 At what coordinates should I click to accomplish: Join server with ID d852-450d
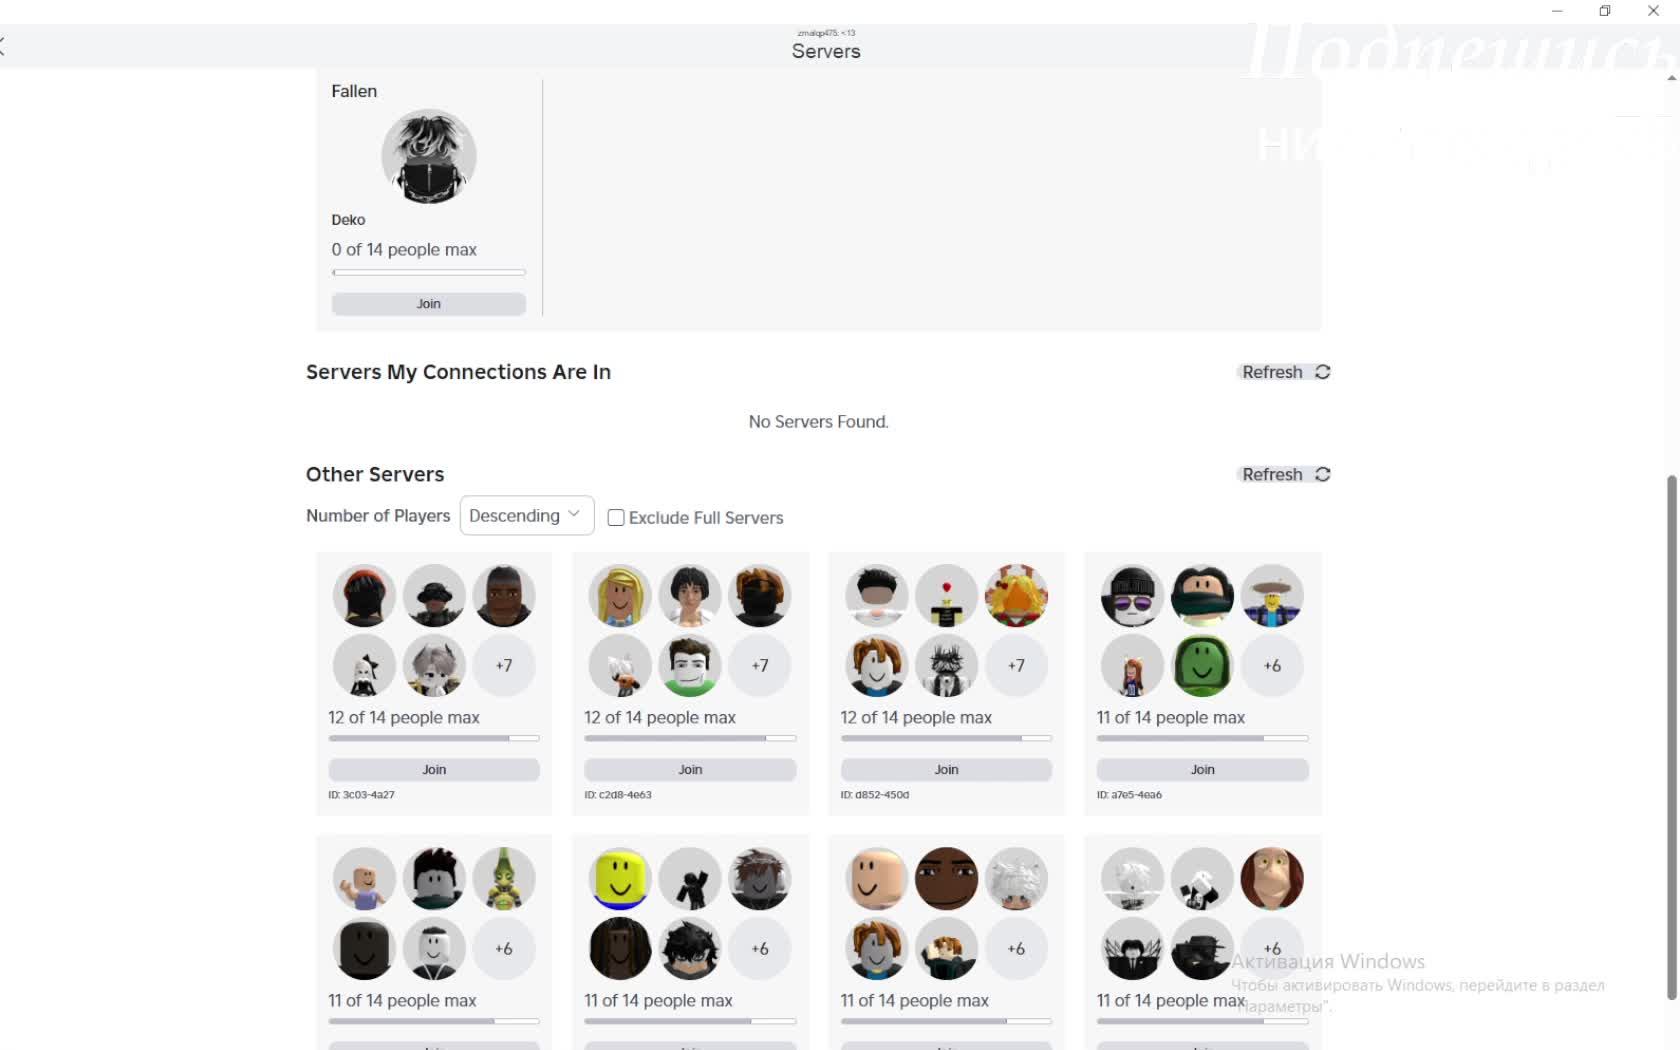[946, 770]
